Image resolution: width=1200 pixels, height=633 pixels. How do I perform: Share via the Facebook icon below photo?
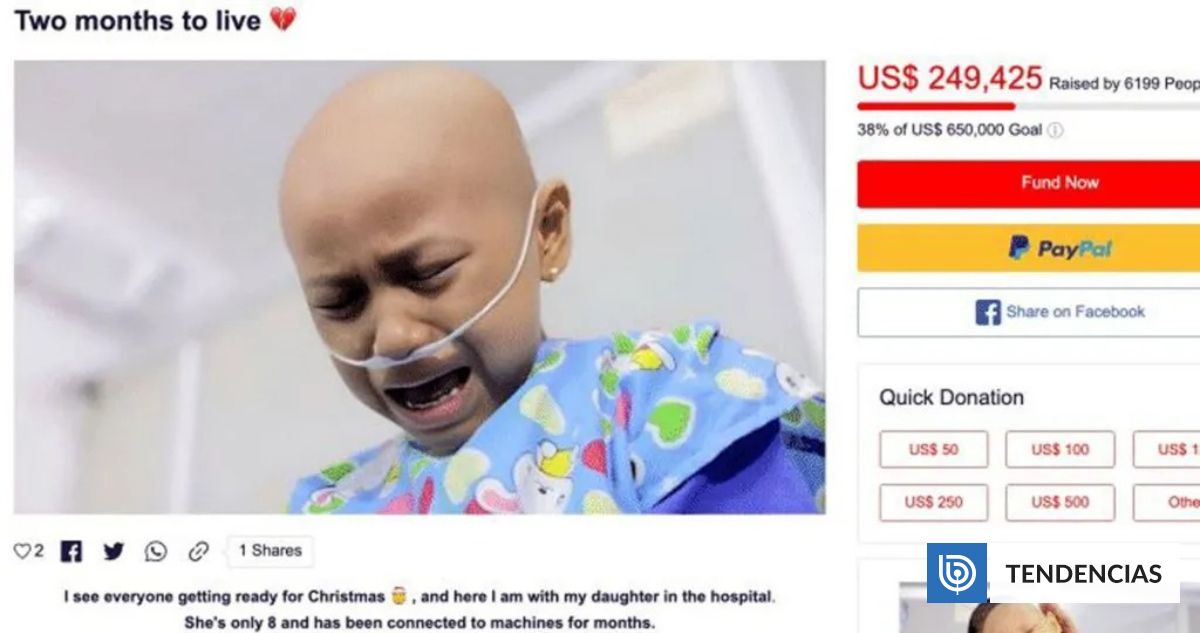click(71, 551)
